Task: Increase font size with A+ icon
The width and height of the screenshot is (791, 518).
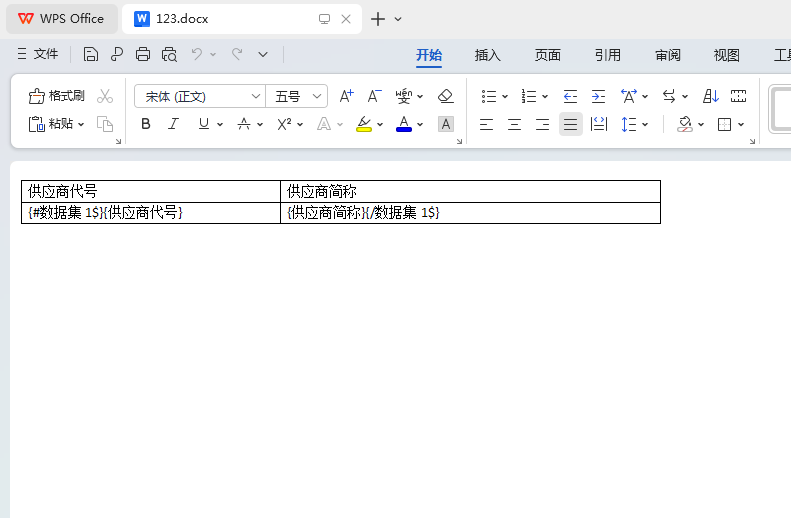Action: [347, 96]
